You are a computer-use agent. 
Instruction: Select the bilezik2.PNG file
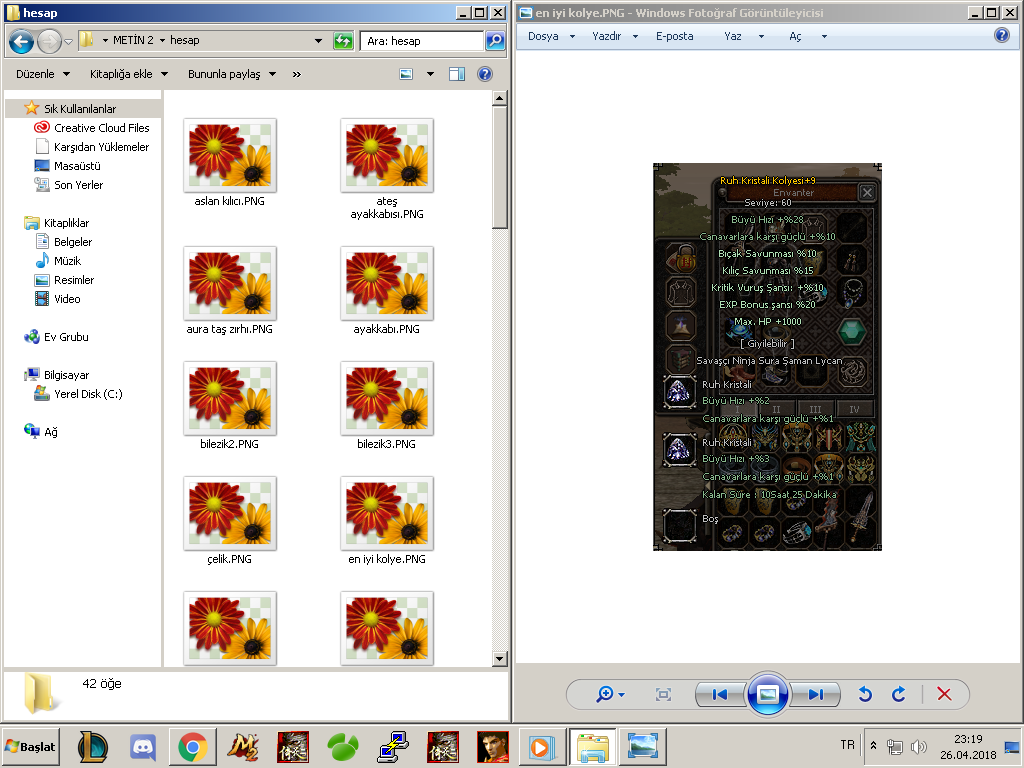[230, 398]
